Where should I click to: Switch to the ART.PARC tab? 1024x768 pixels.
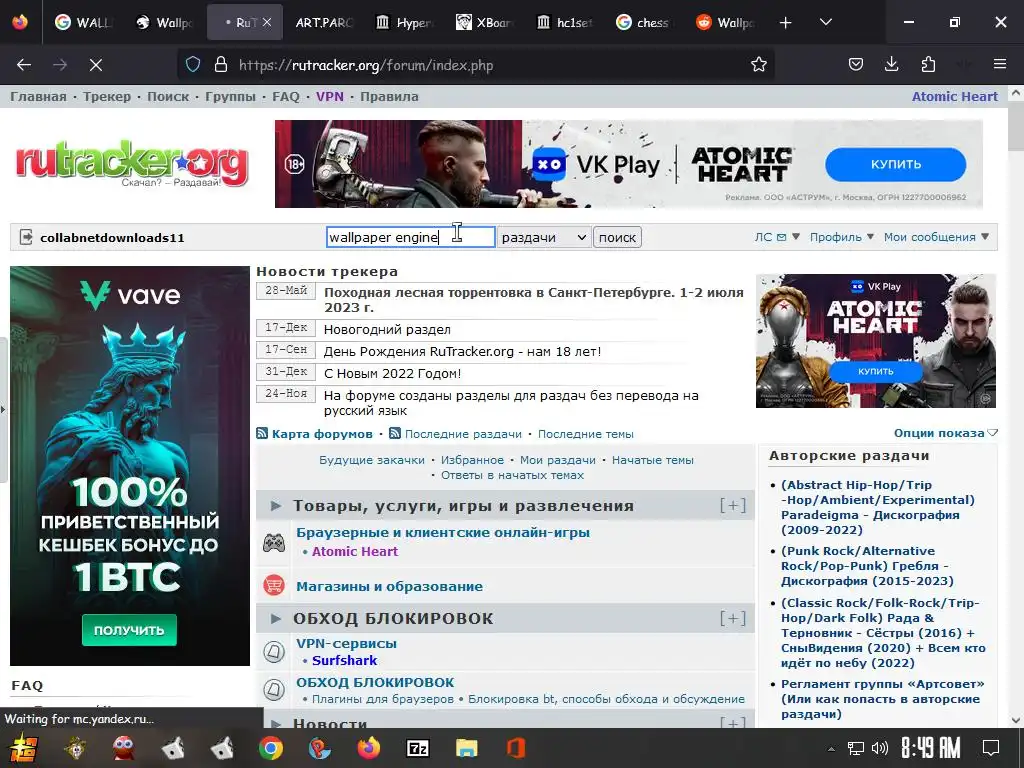tap(323, 23)
